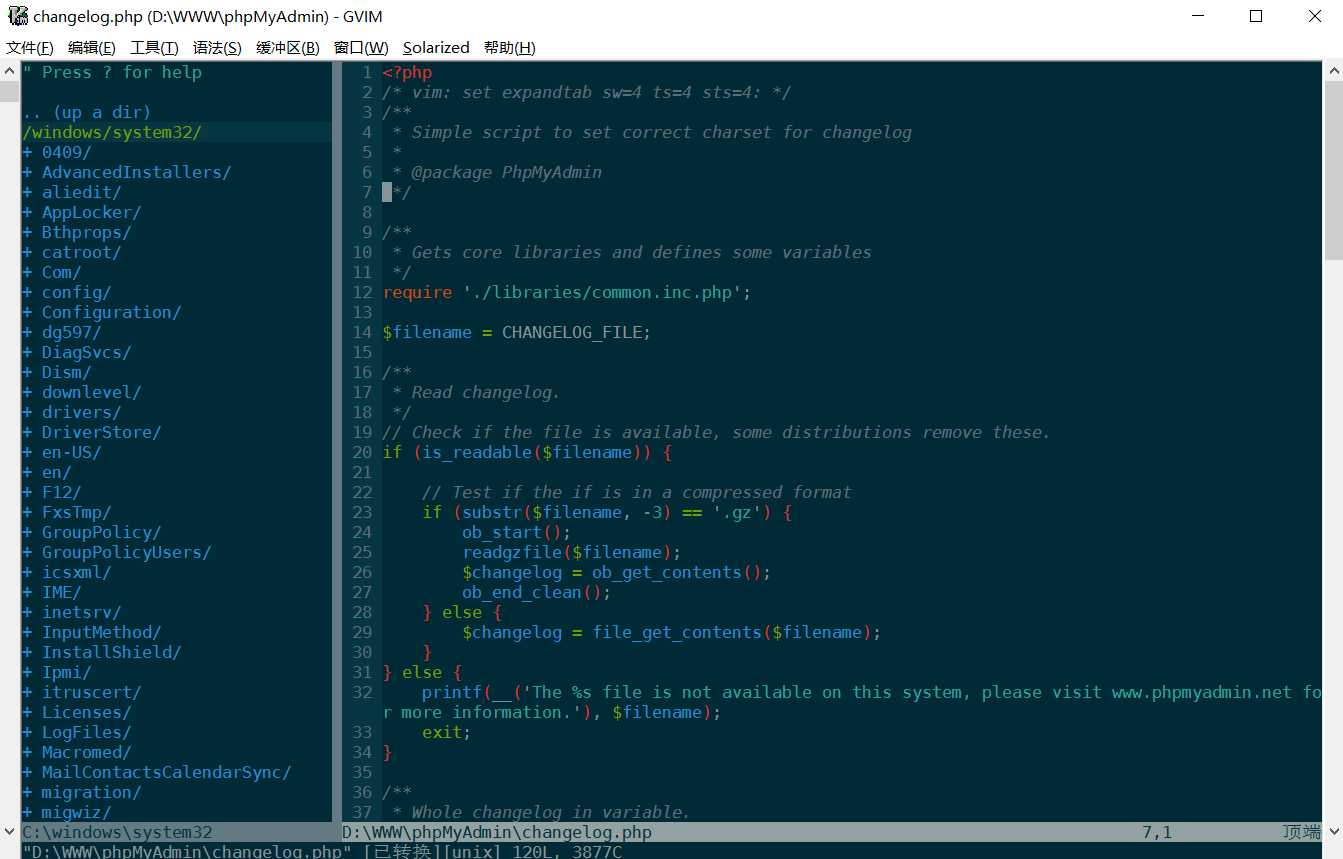
Task: Expand the 0409/ folder plus sign
Action: pyautogui.click(x=27, y=152)
